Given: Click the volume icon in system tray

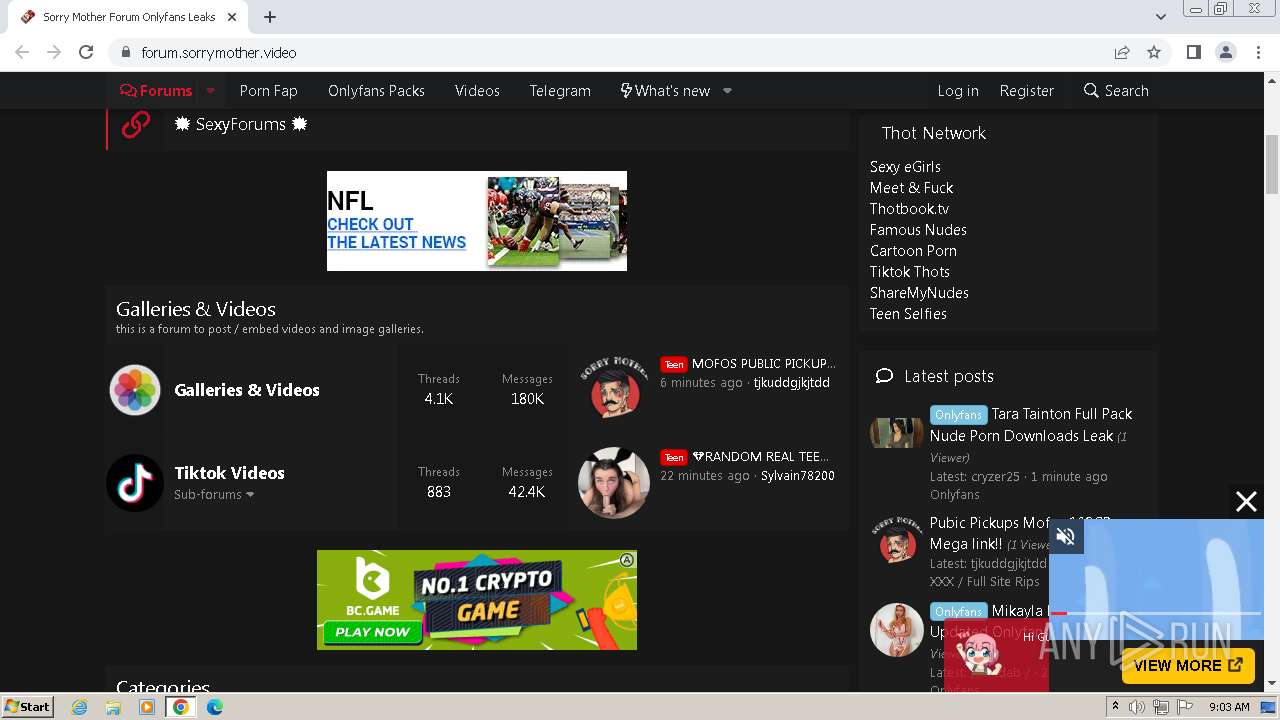Looking at the screenshot, I should 1137,707.
